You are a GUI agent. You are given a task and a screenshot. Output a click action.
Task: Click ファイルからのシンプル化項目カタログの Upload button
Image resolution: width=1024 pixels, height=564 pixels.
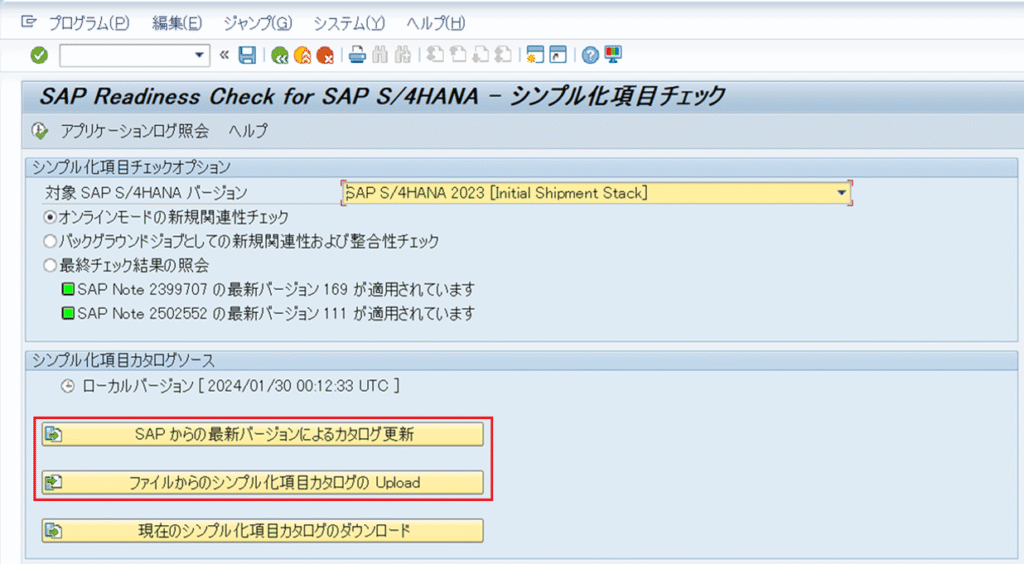[263, 482]
